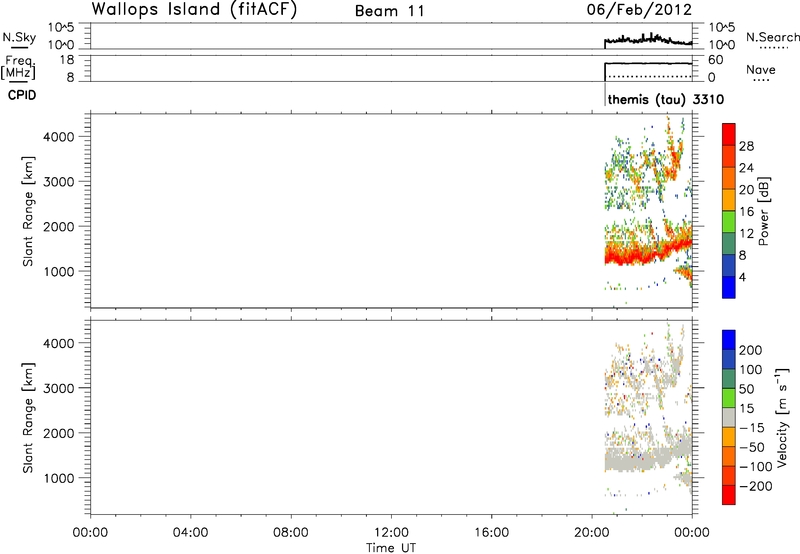Pick the yellow-orange Power segment between 16 and 20

click(729, 200)
